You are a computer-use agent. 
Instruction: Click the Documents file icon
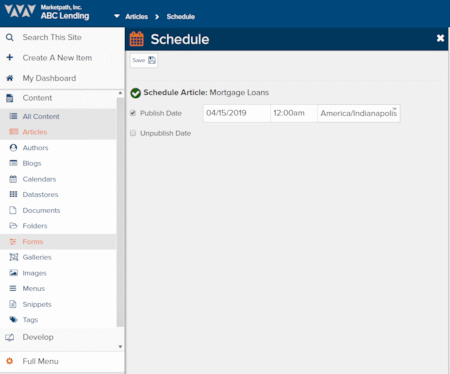coord(13,210)
